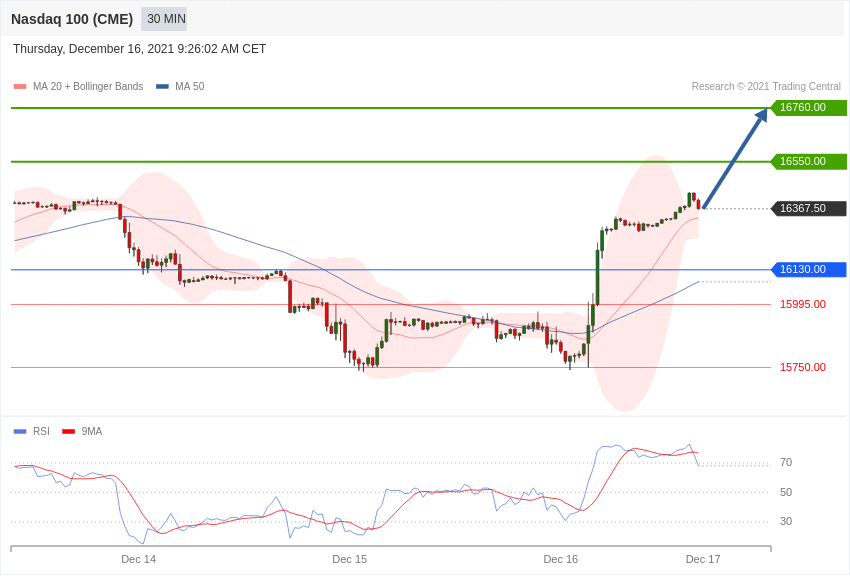The image size is (850, 576).
Task: Click the RSI legend label
Action: (41, 431)
